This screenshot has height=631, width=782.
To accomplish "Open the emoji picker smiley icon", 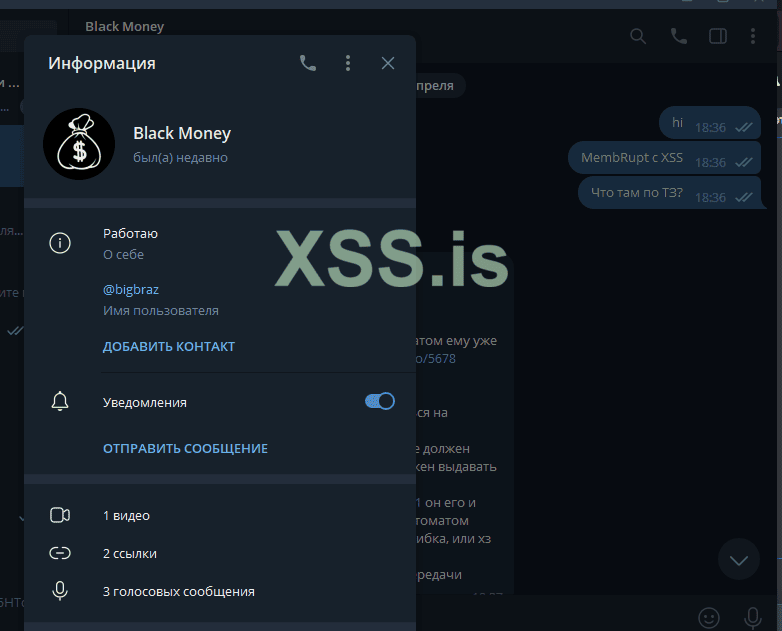I will [x=709, y=618].
